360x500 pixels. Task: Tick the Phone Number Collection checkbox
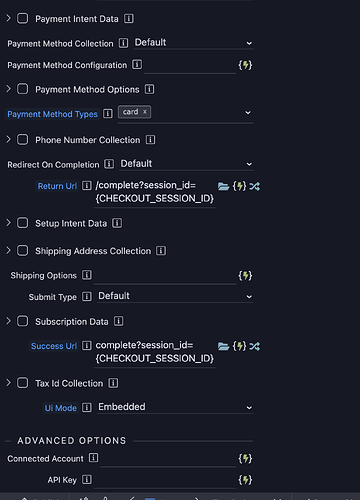click(22, 140)
